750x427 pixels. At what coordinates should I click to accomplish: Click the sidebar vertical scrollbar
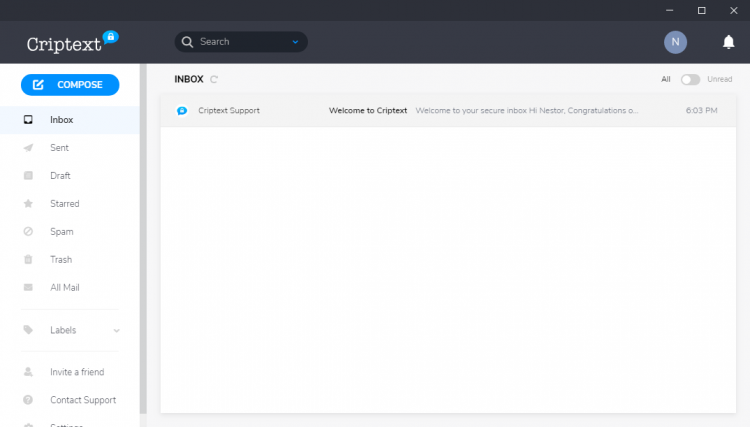pyautogui.click(x=143, y=239)
